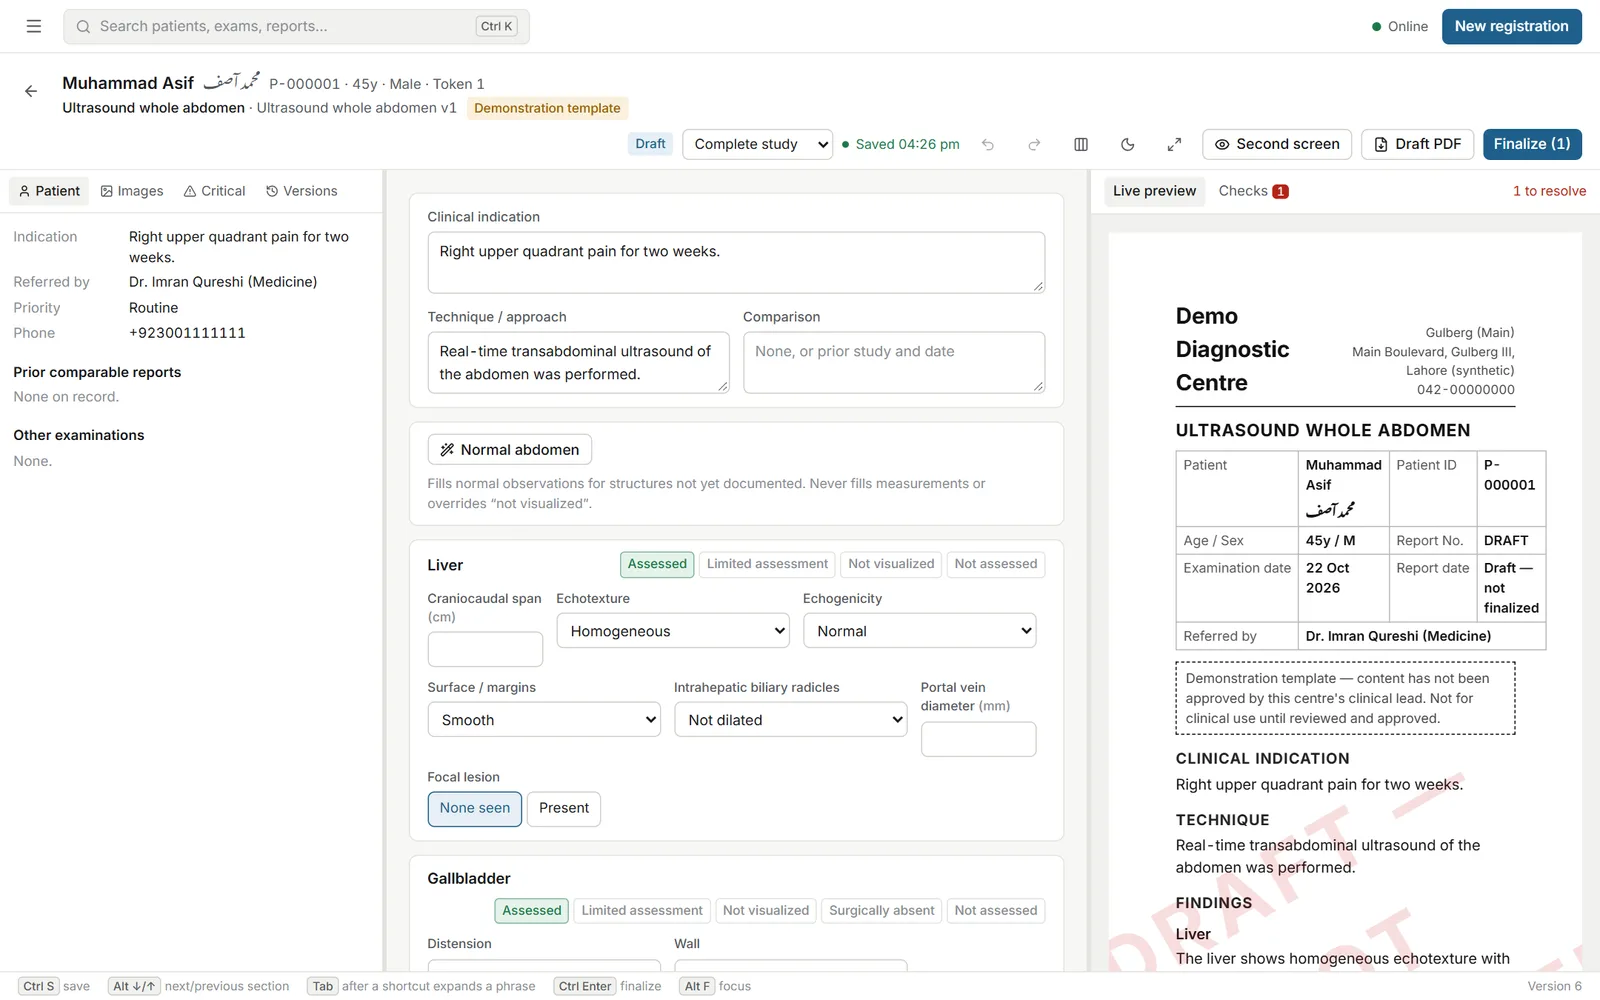Set Liver to Not assessed

(995, 564)
